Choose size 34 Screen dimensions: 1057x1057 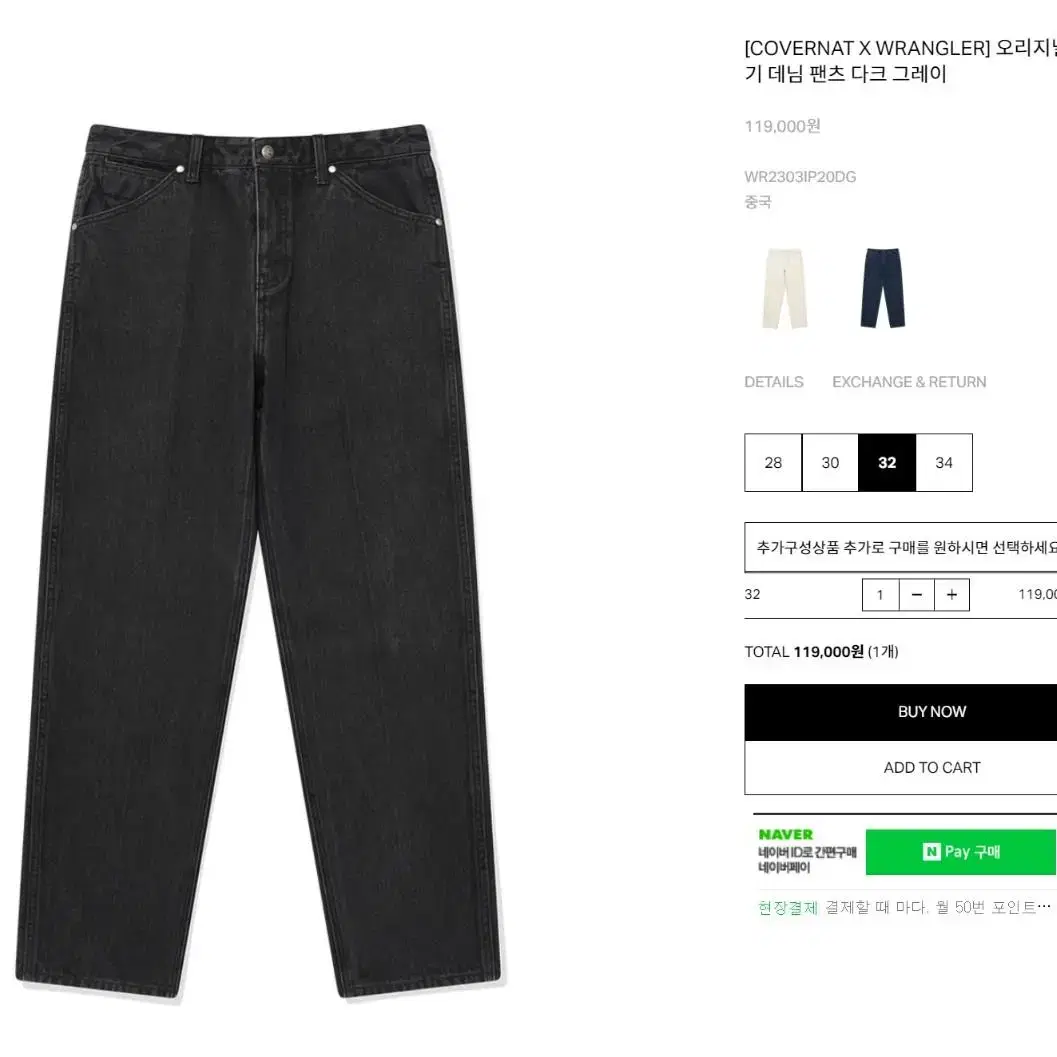tap(944, 462)
